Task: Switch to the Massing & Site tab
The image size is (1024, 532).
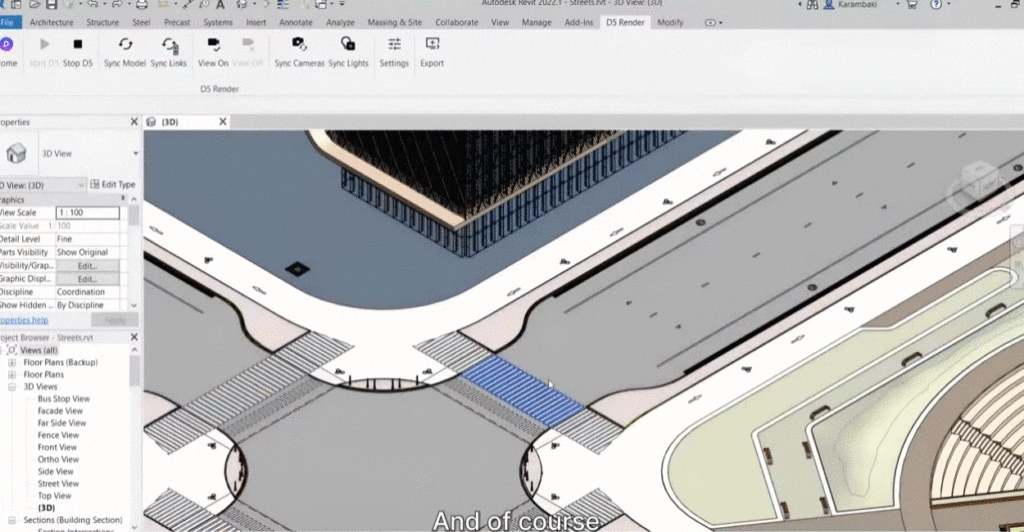Action: pyautogui.click(x=394, y=22)
